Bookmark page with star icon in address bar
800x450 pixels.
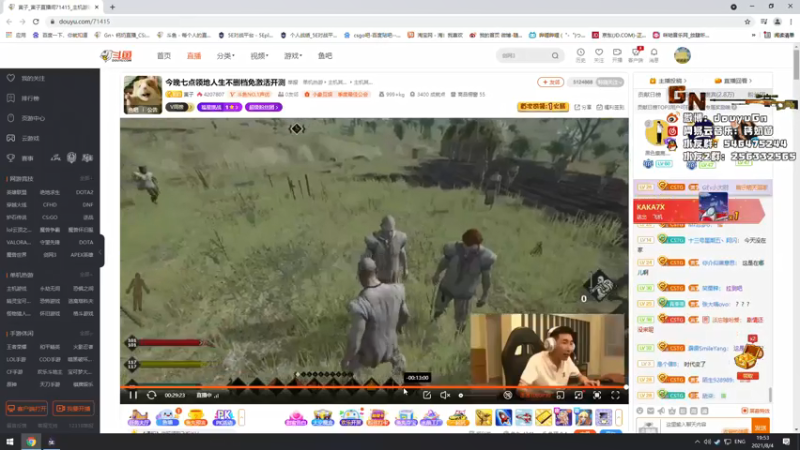[747, 21]
